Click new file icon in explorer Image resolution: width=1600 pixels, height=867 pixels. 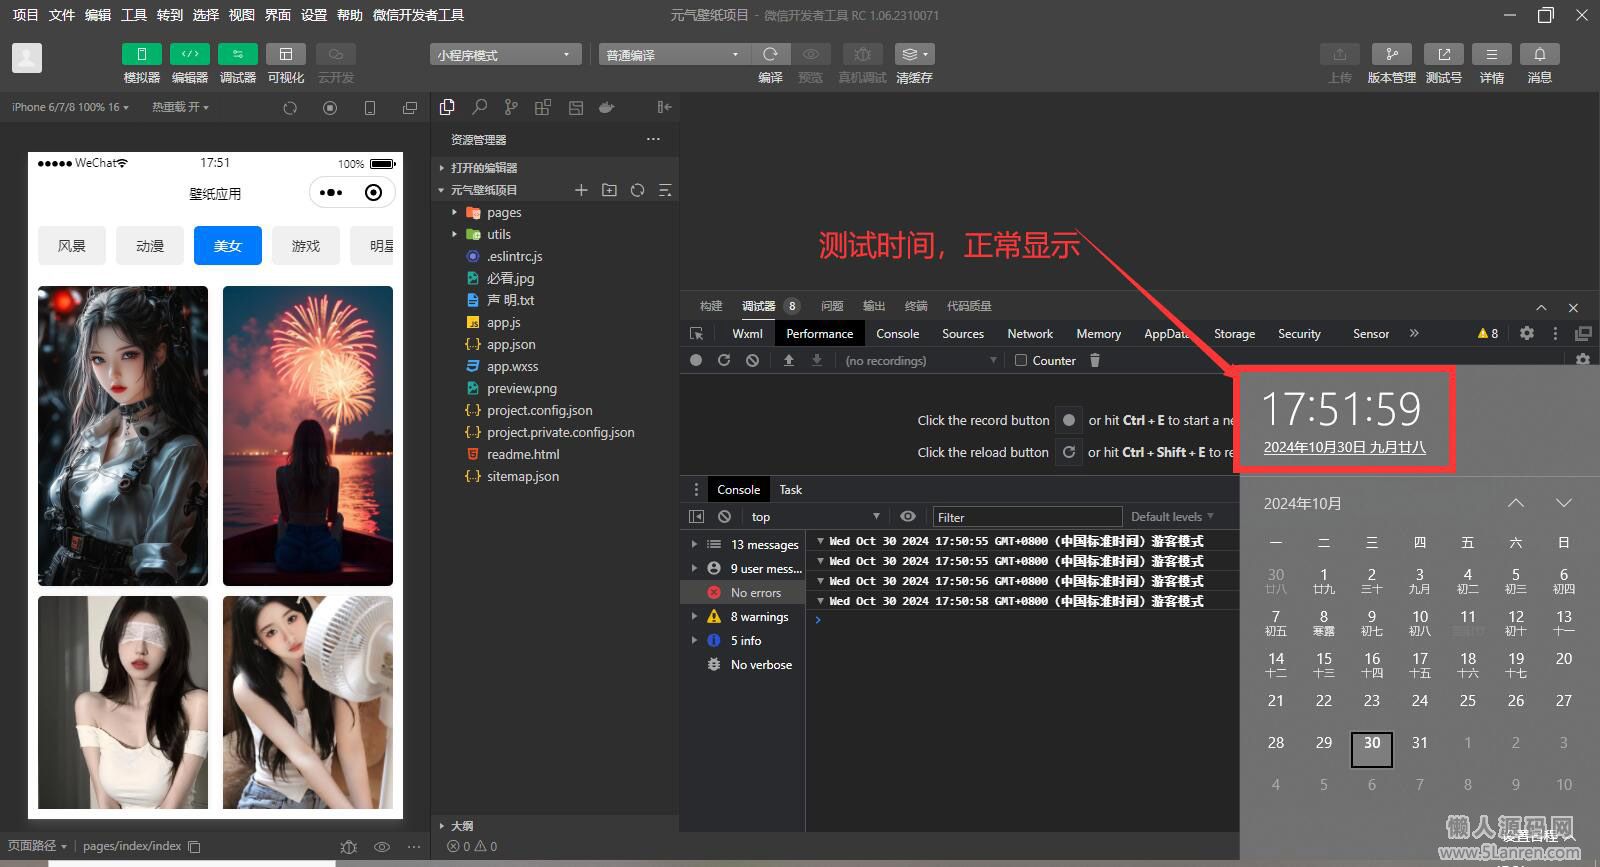pos(581,190)
